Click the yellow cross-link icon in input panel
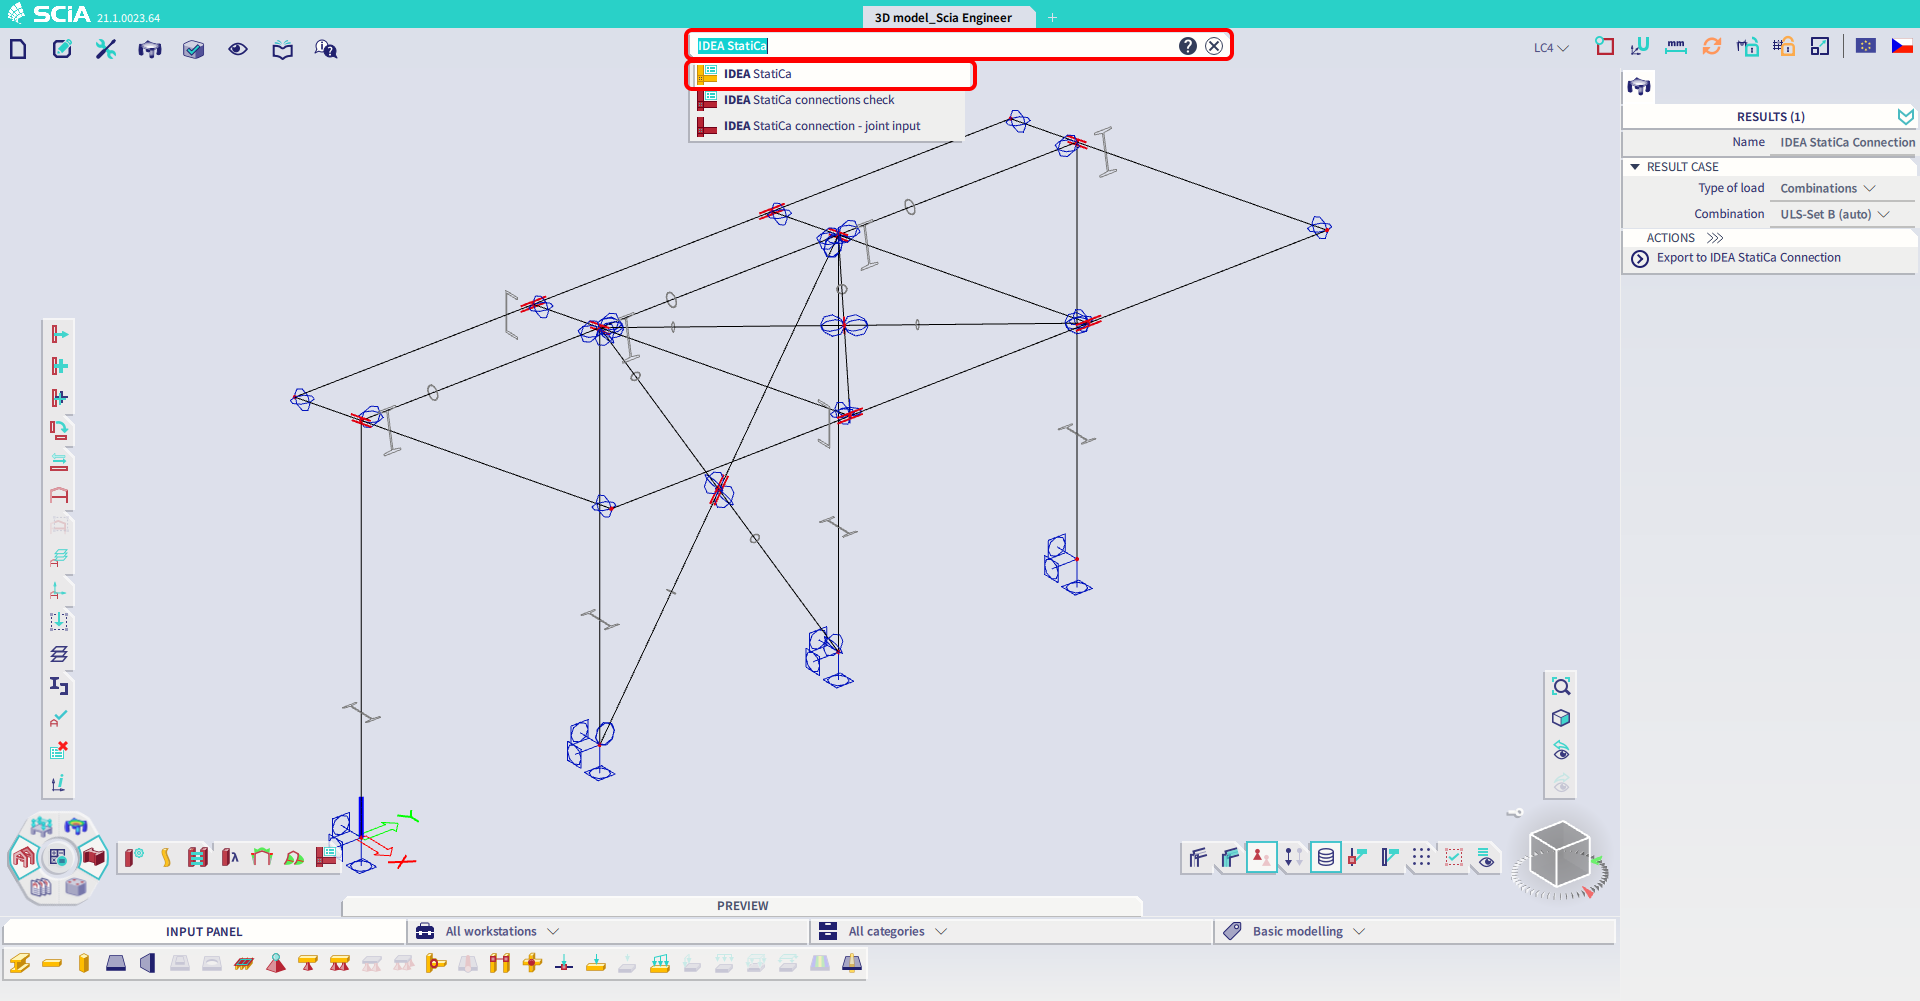The height and width of the screenshot is (1001, 1920). tap(532, 963)
